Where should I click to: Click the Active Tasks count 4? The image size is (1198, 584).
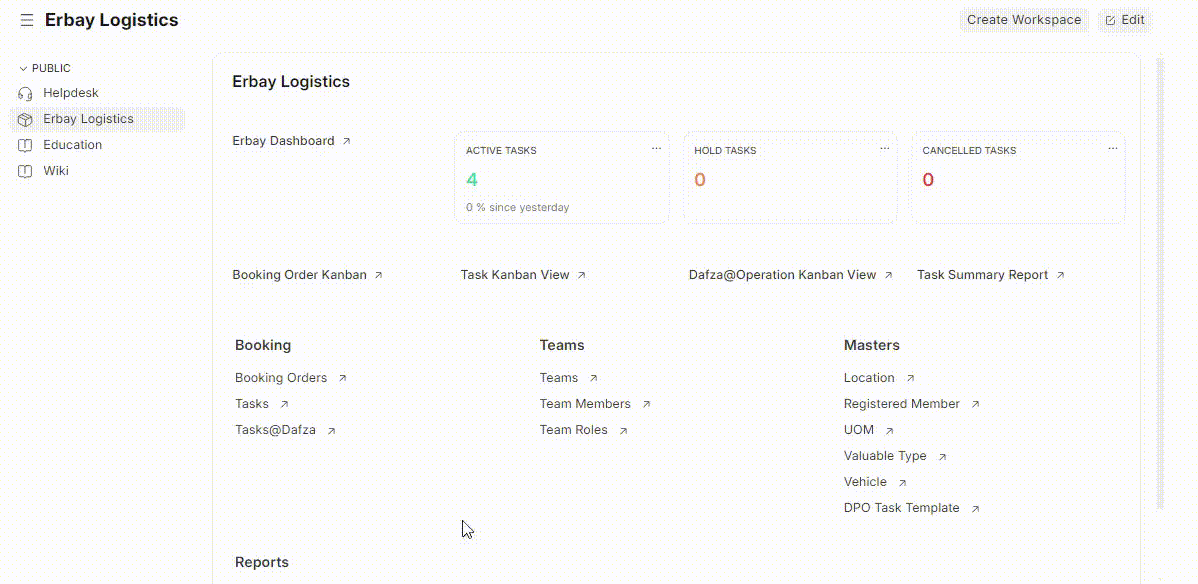tap(472, 180)
